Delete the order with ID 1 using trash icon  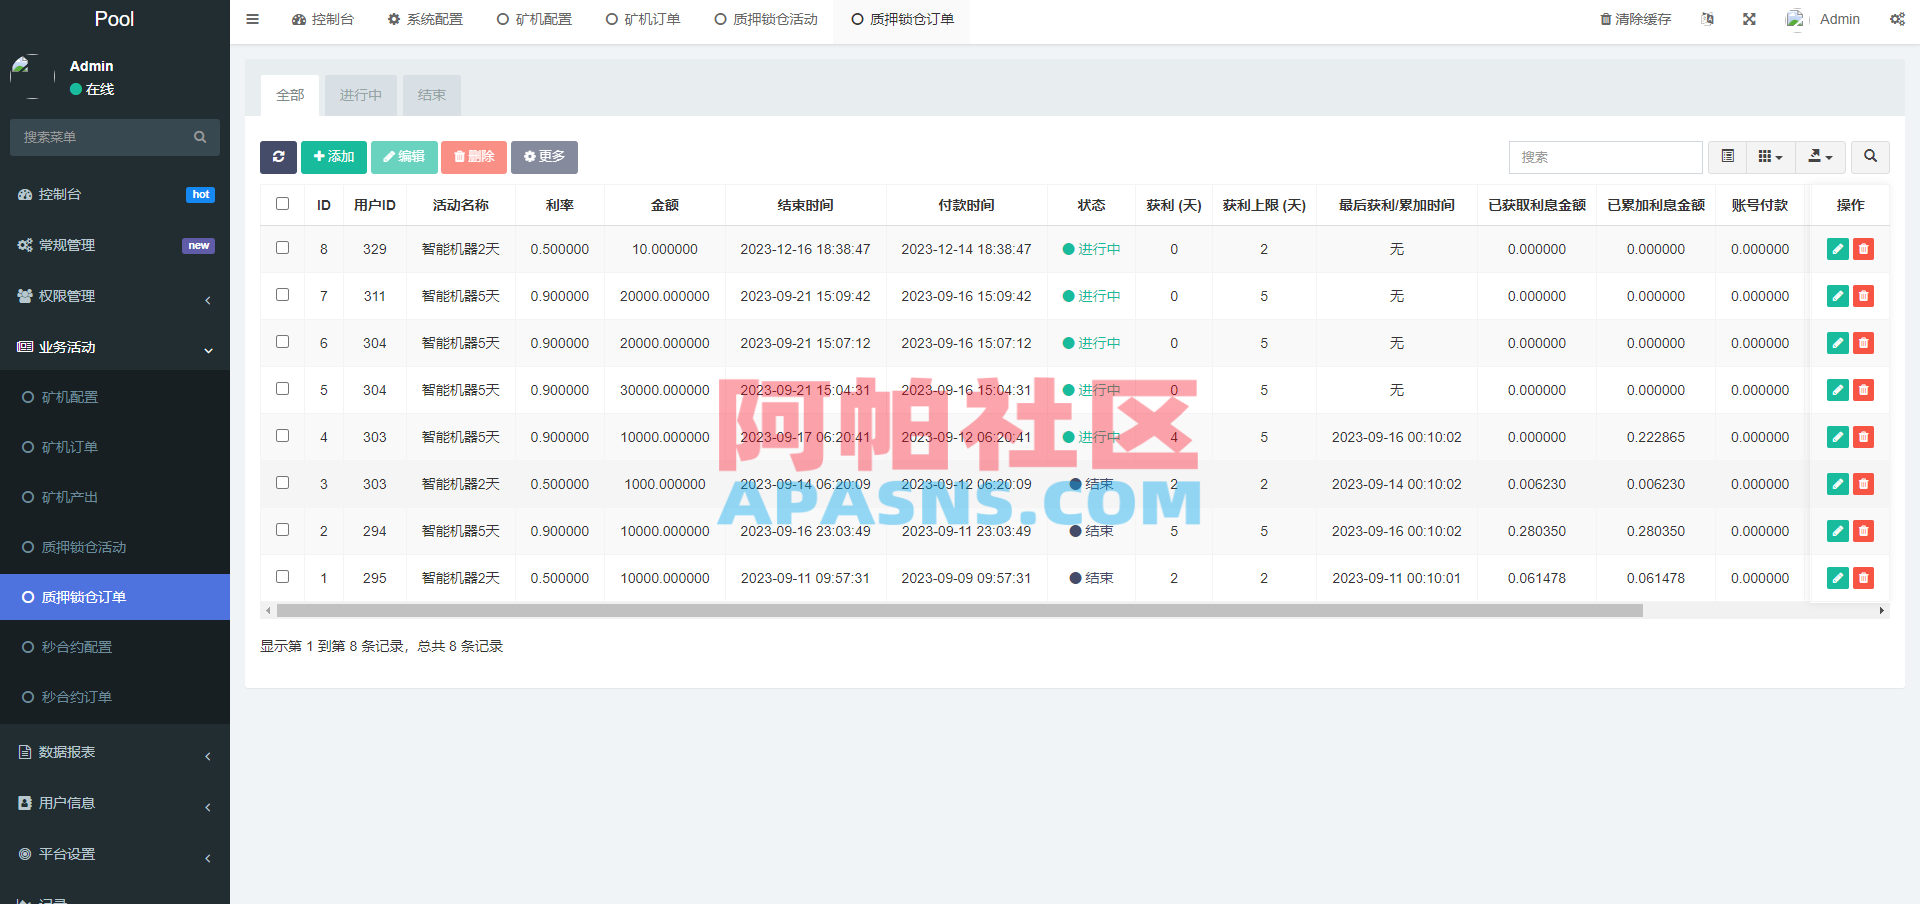1863,578
